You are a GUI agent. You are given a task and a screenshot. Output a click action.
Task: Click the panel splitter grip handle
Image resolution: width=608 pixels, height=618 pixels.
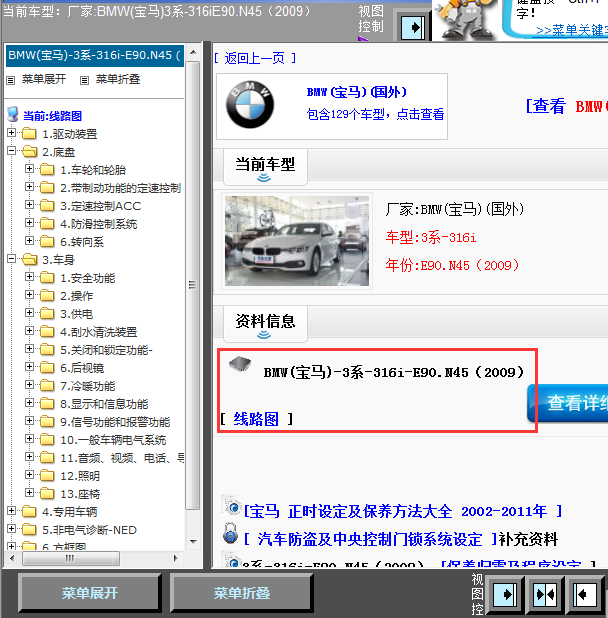pos(192,285)
